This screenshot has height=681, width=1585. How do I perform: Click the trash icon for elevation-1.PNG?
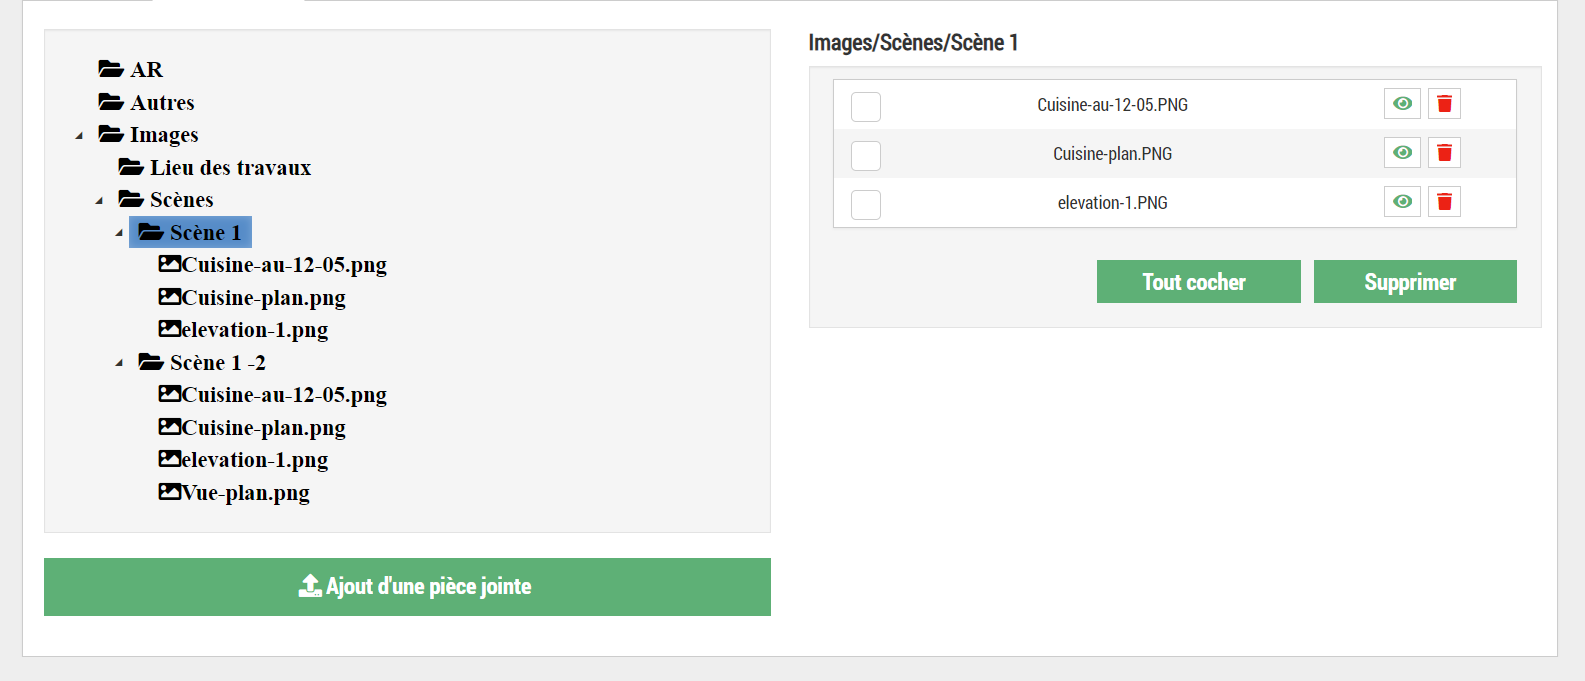[1444, 202]
